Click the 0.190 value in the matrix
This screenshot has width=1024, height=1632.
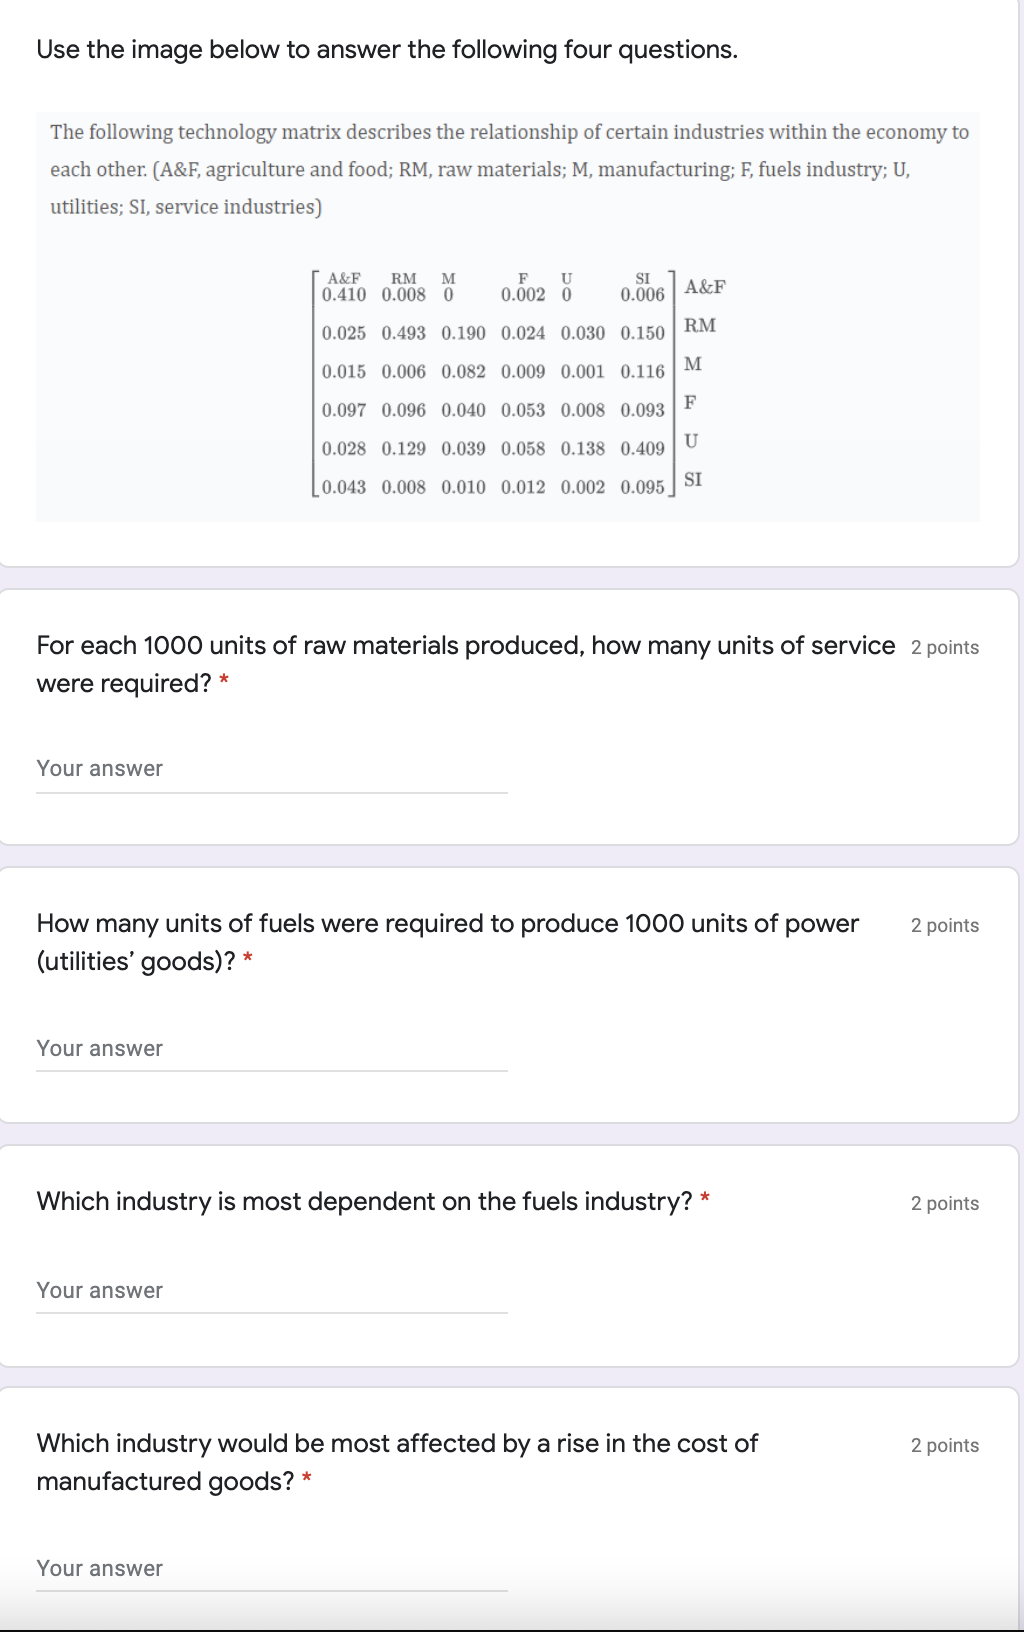pos(463,333)
